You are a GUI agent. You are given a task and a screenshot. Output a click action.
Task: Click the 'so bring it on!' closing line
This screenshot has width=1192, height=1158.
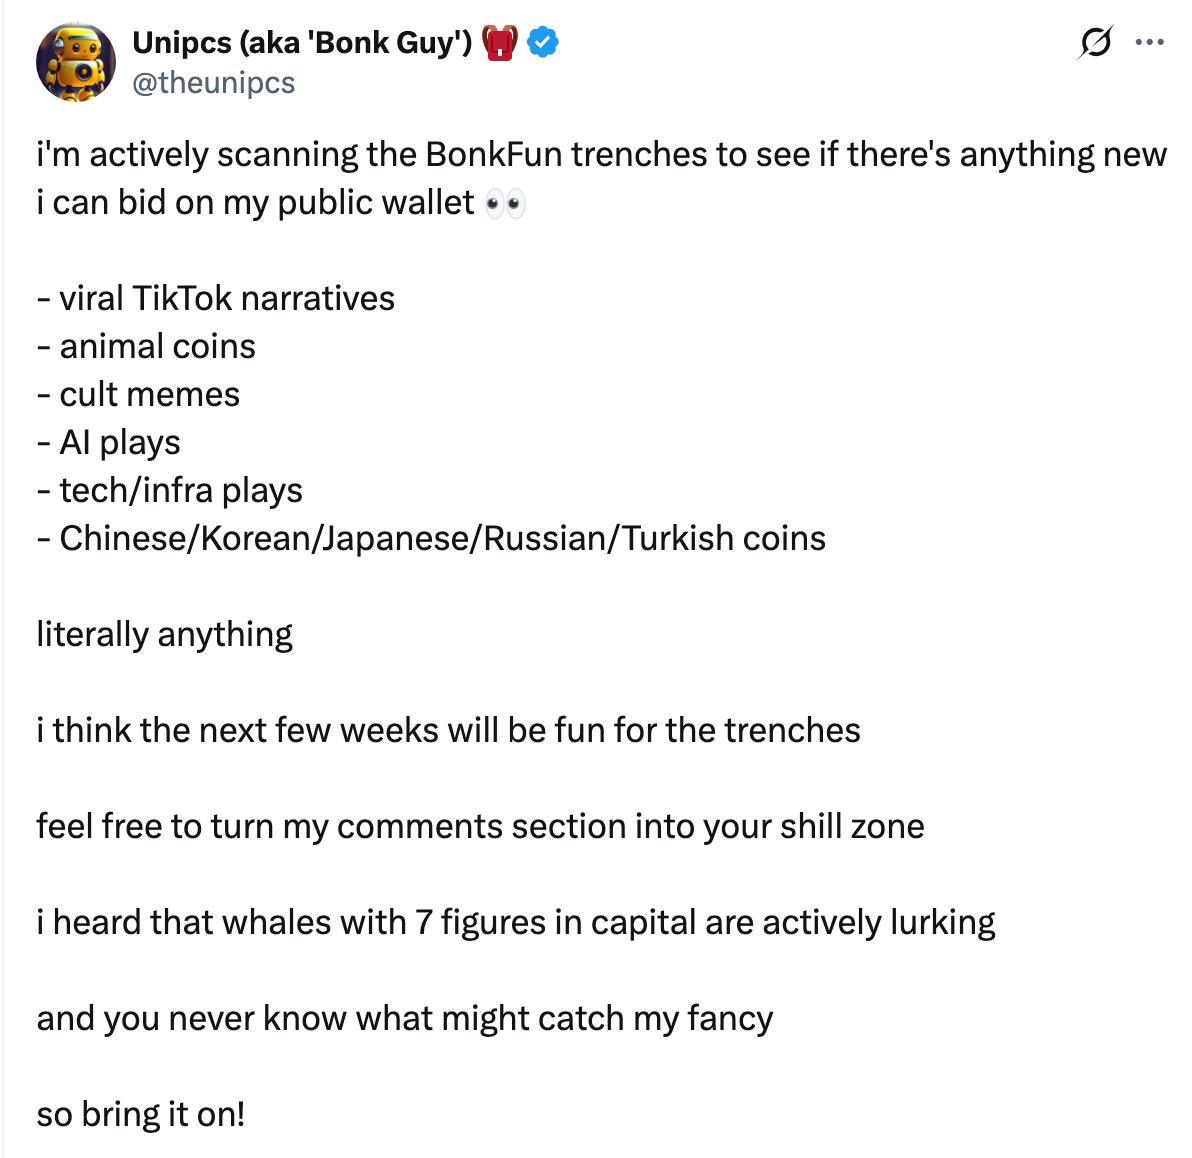tap(141, 1115)
